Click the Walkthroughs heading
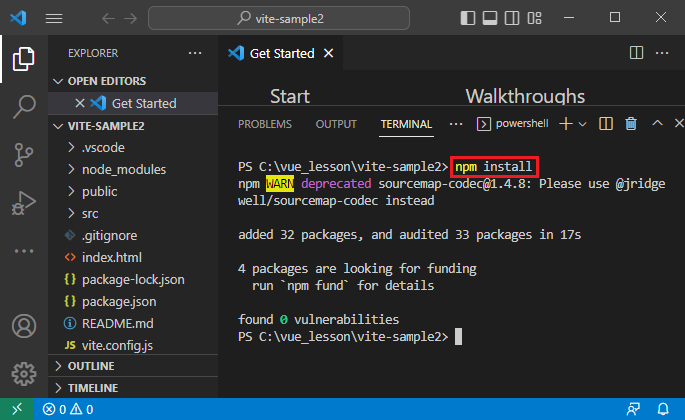This screenshot has height=420, width=685. click(525, 96)
